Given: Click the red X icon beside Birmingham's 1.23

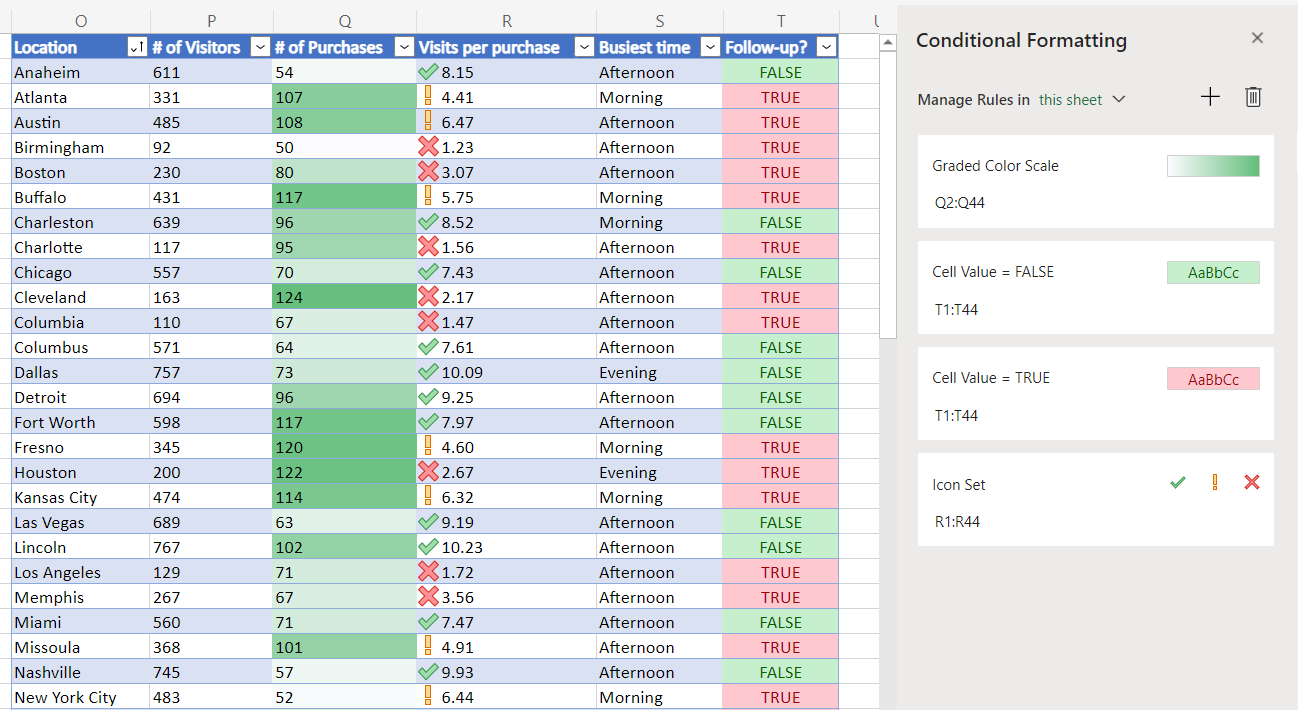Looking at the screenshot, I should pyautogui.click(x=428, y=146).
